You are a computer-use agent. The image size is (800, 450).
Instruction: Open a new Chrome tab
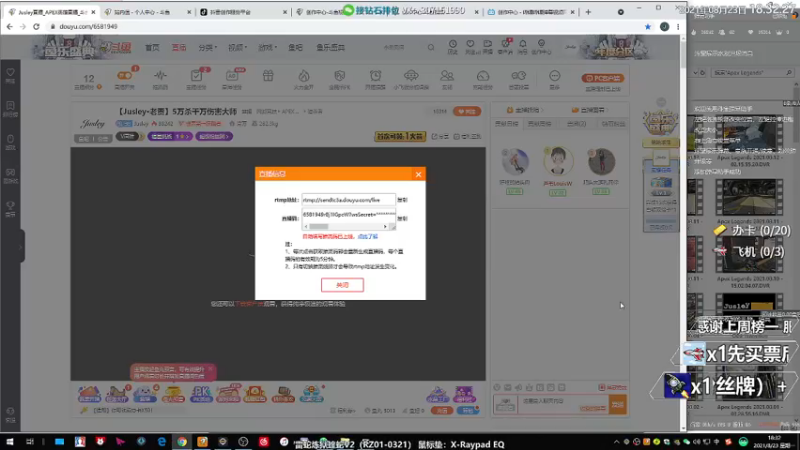coord(588,12)
